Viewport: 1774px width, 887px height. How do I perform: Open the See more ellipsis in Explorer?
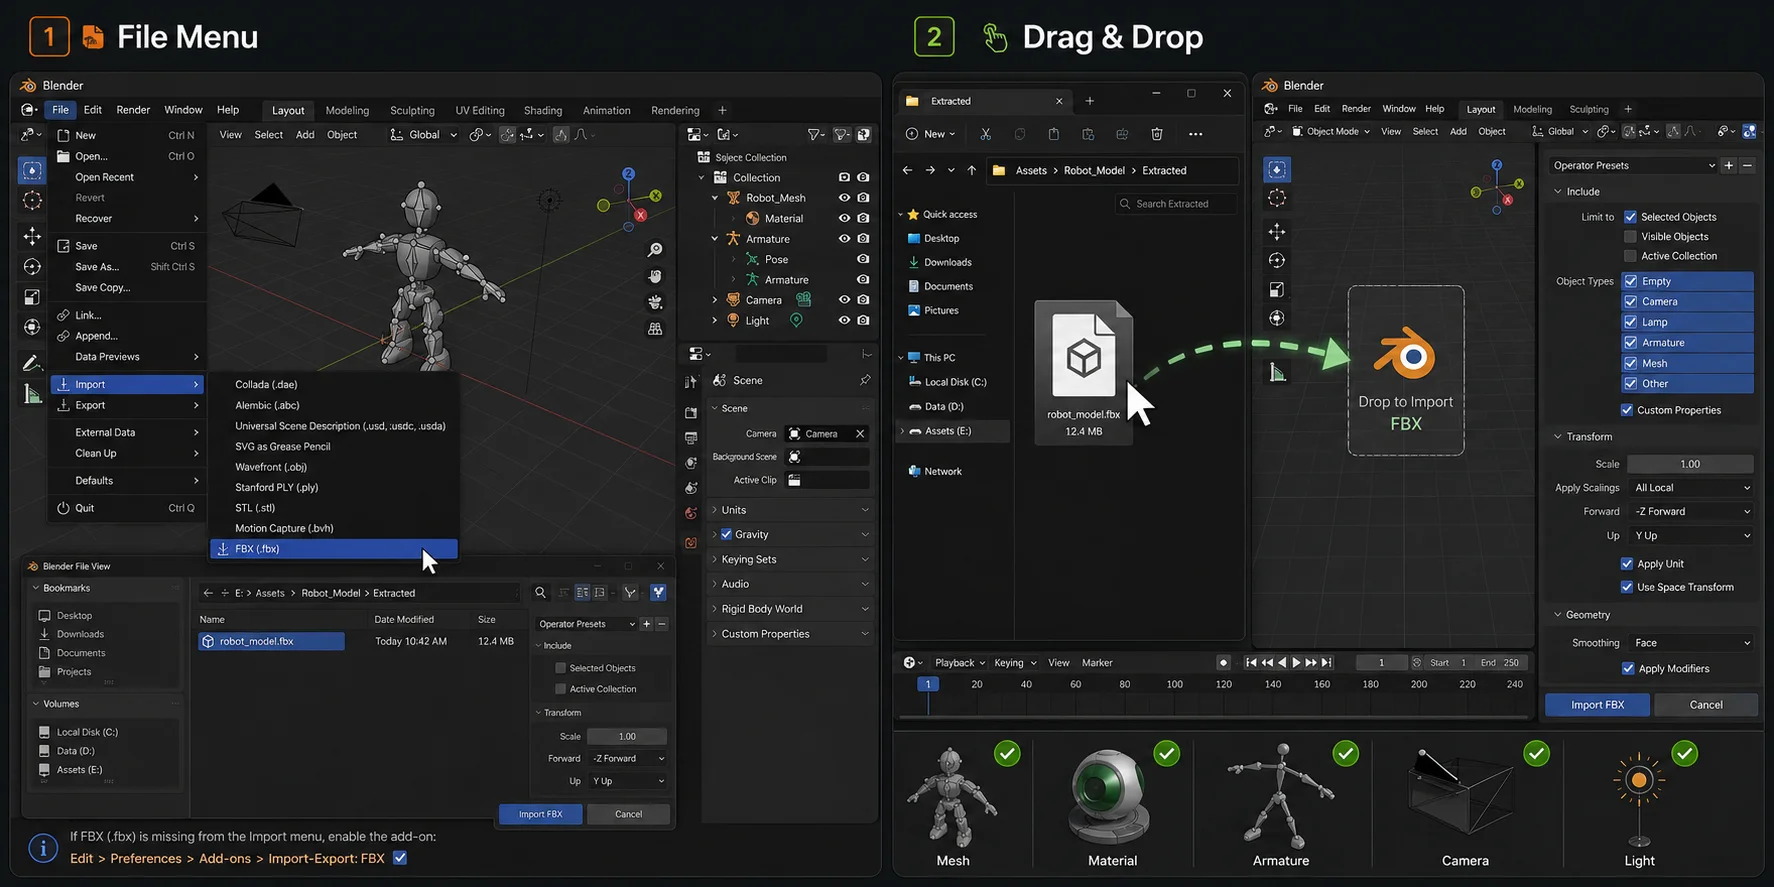1195,134
